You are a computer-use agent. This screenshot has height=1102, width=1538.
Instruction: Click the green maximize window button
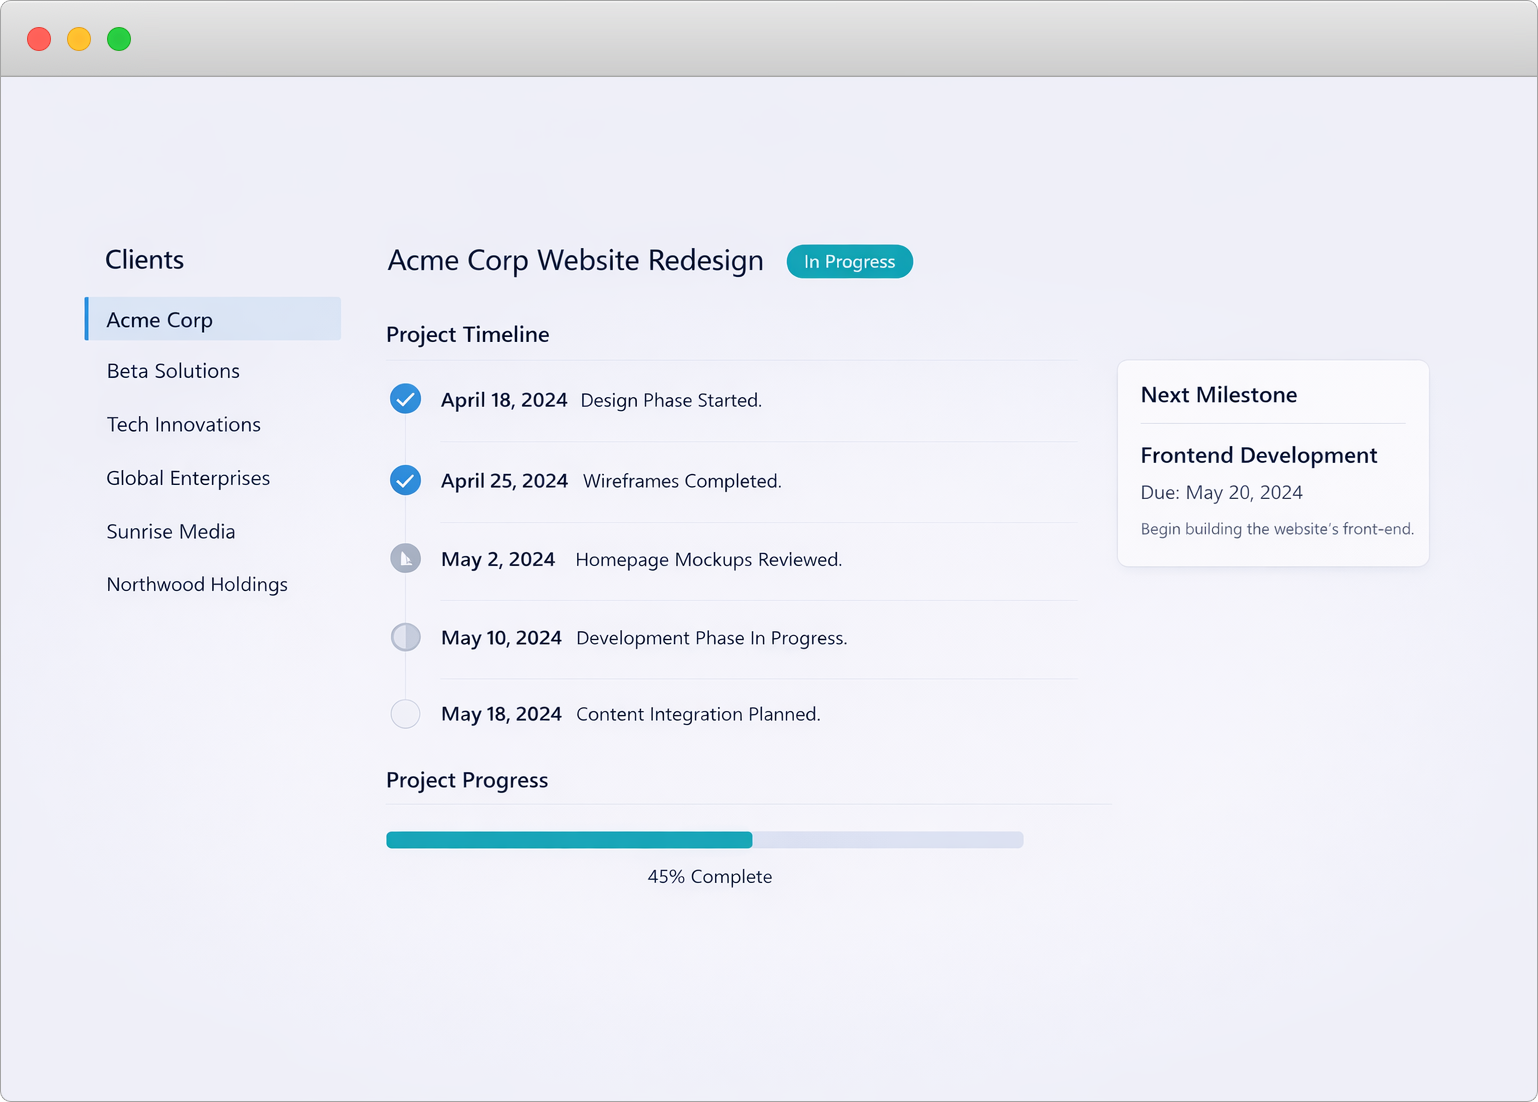coord(119,39)
